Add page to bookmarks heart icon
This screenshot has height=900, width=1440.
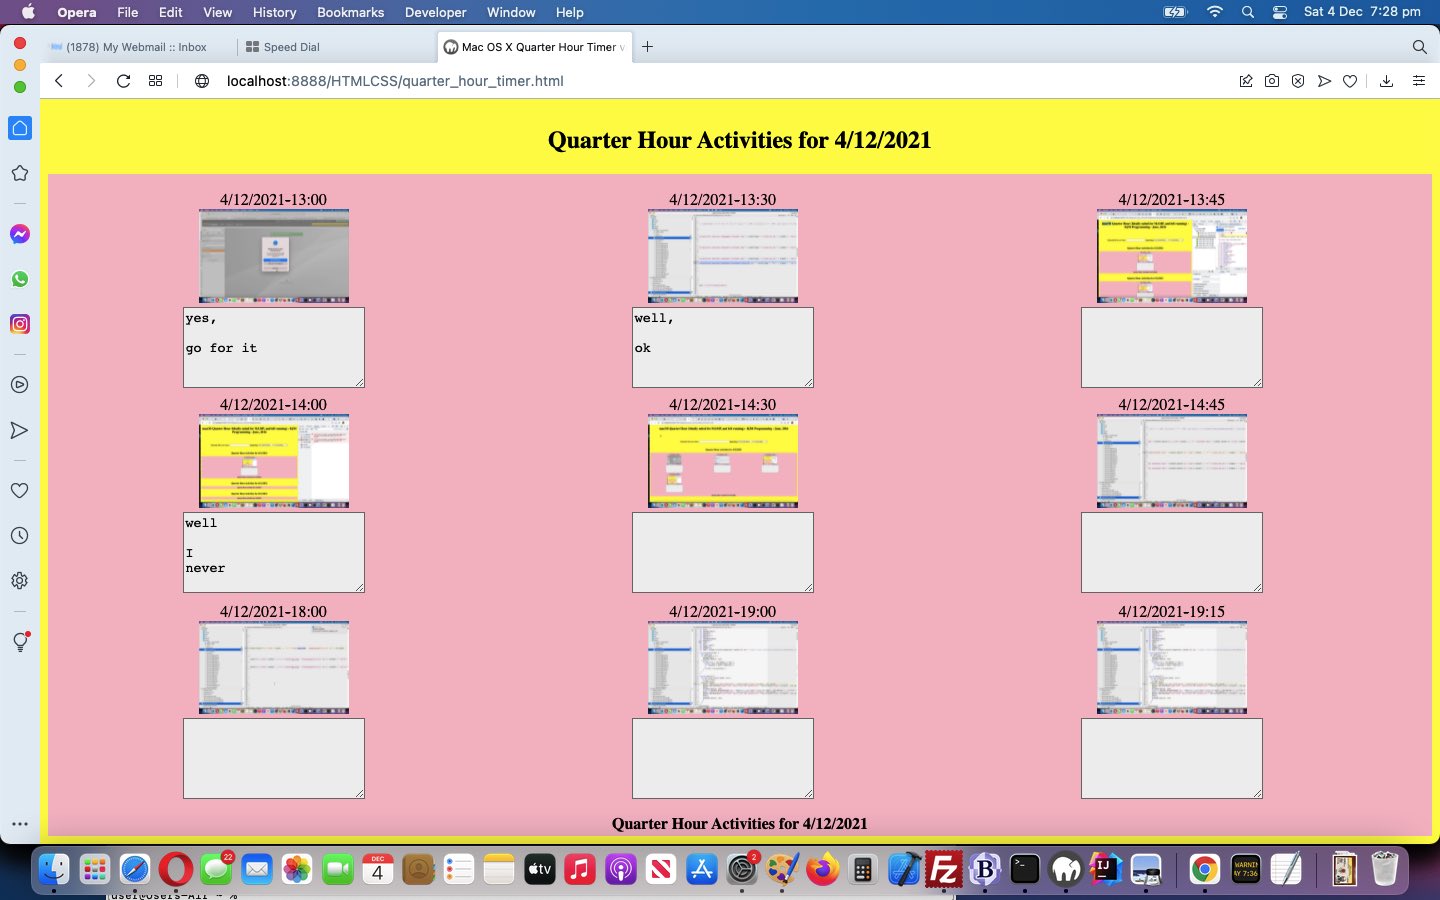[1350, 81]
